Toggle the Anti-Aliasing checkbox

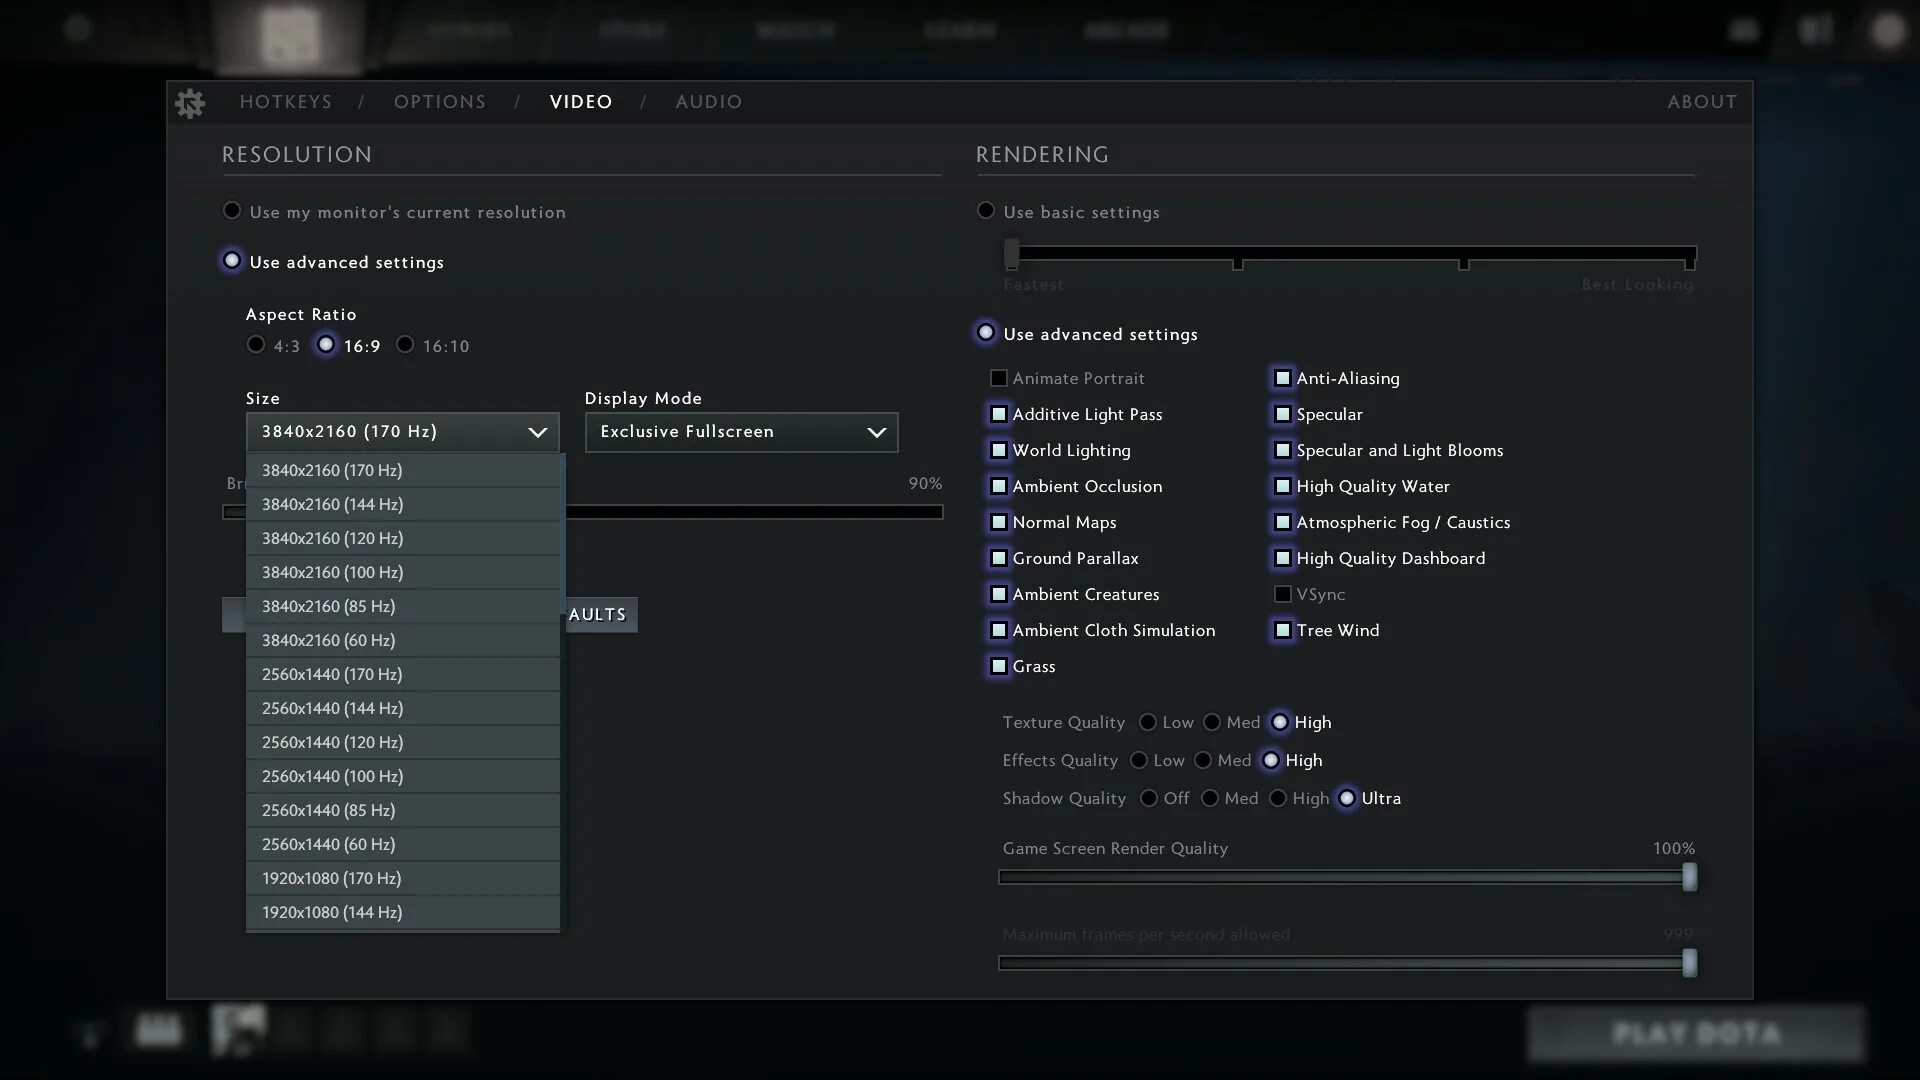point(1282,379)
